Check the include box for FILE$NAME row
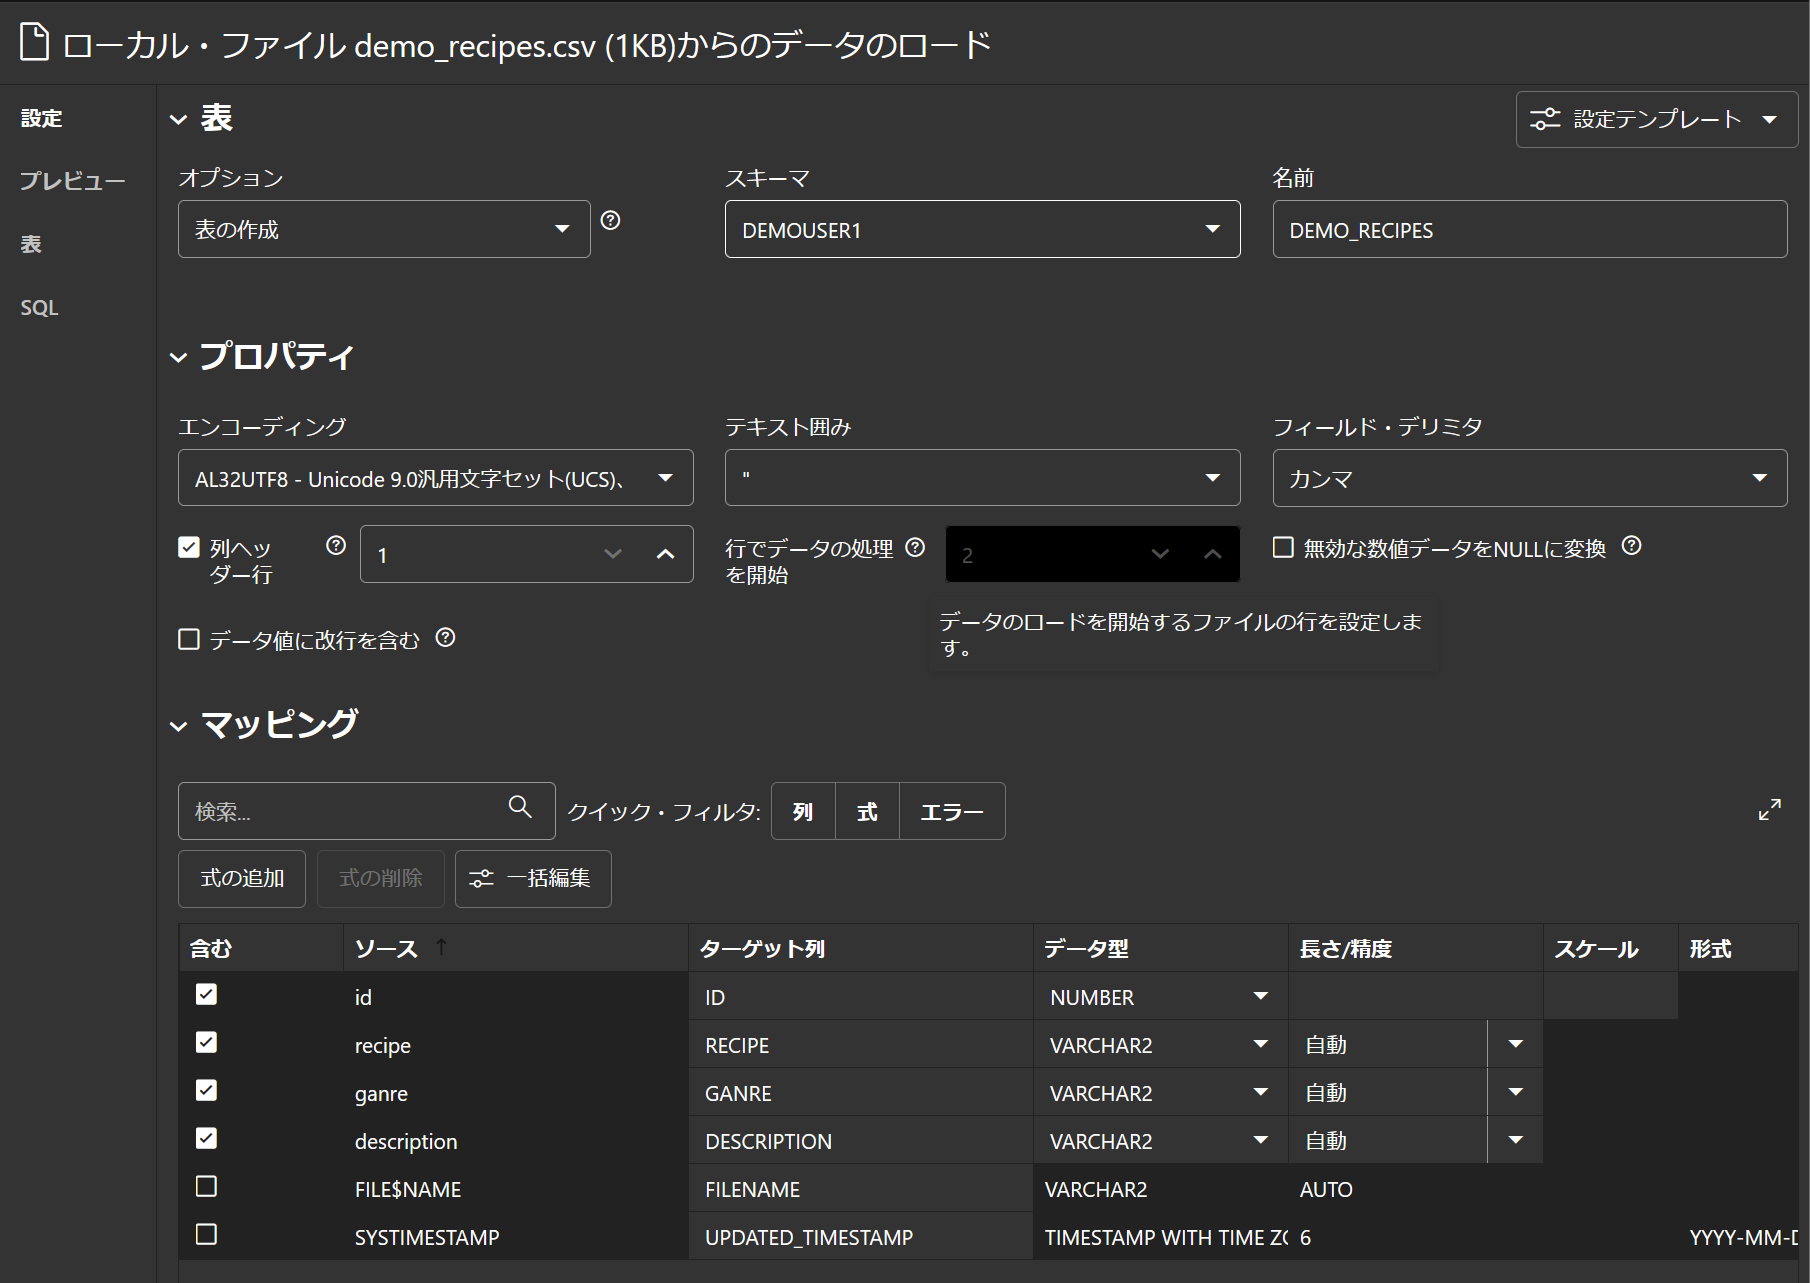 (x=206, y=1186)
